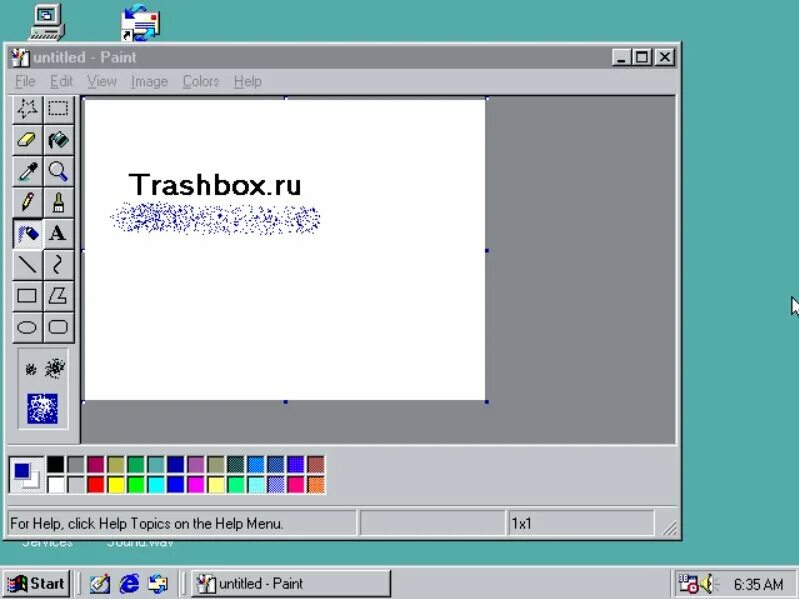This screenshot has width=799, height=599.
Task: Choose the Brush tool
Action: pyautogui.click(x=58, y=202)
